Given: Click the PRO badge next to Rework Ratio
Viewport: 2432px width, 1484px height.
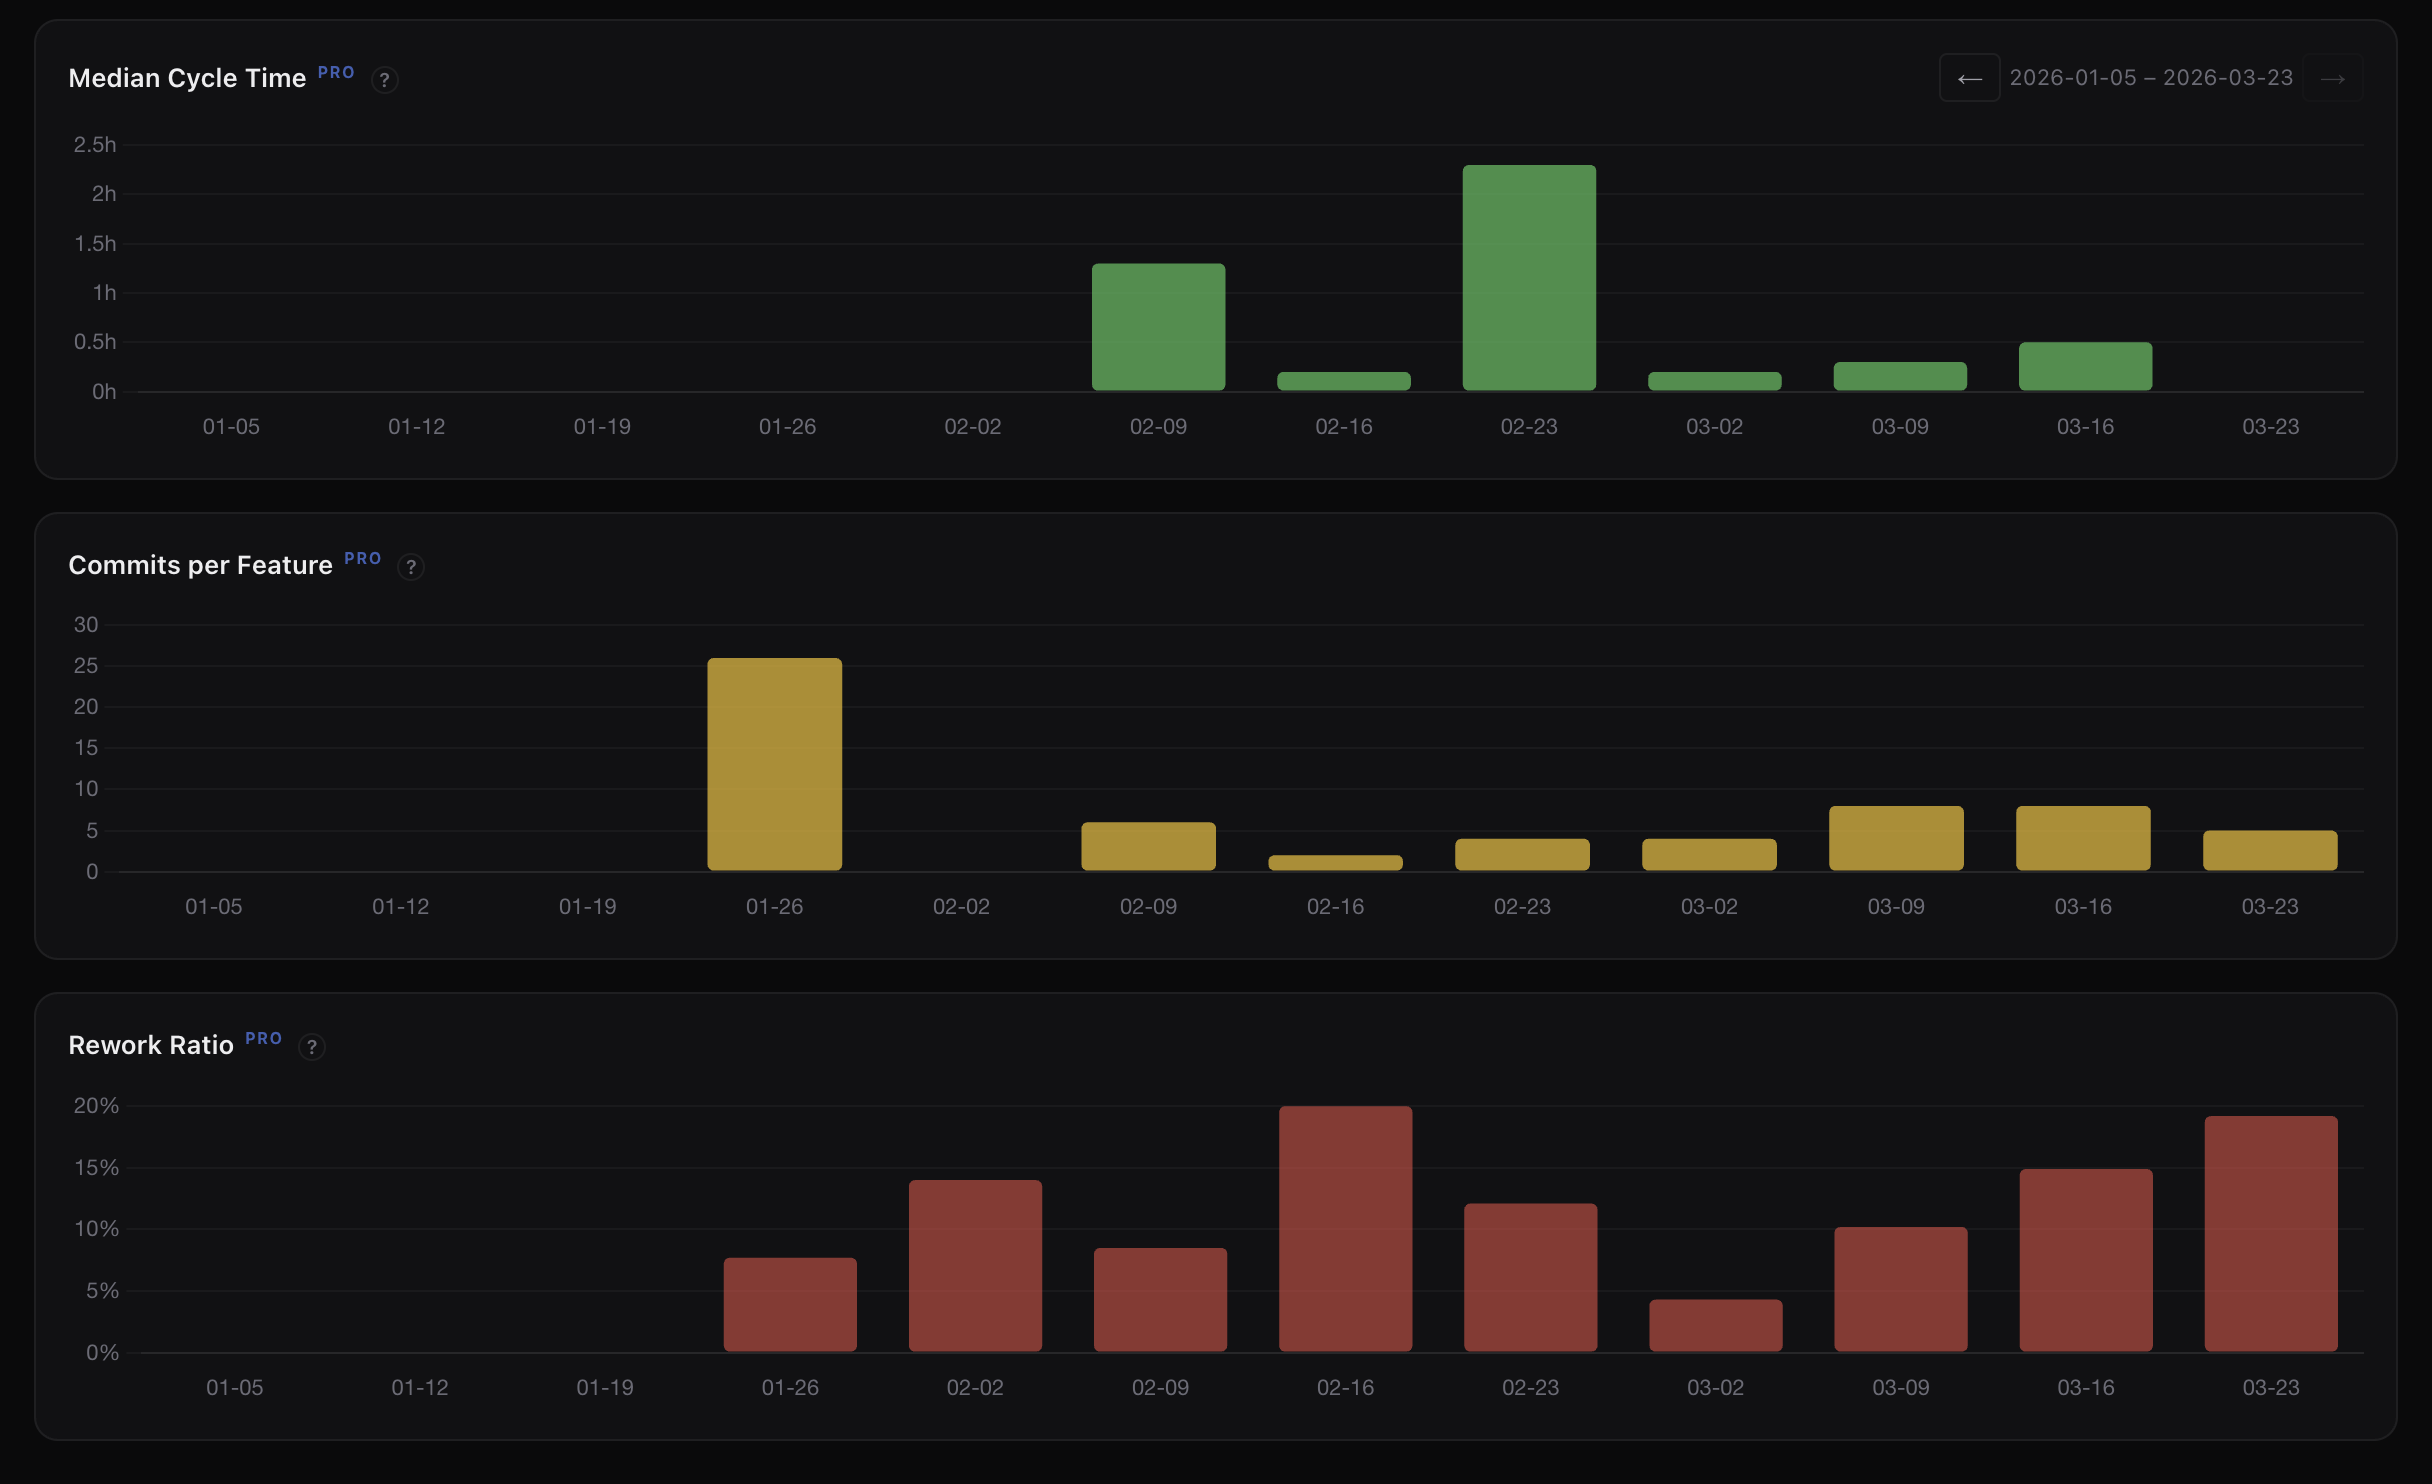Looking at the screenshot, I should 263,1039.
